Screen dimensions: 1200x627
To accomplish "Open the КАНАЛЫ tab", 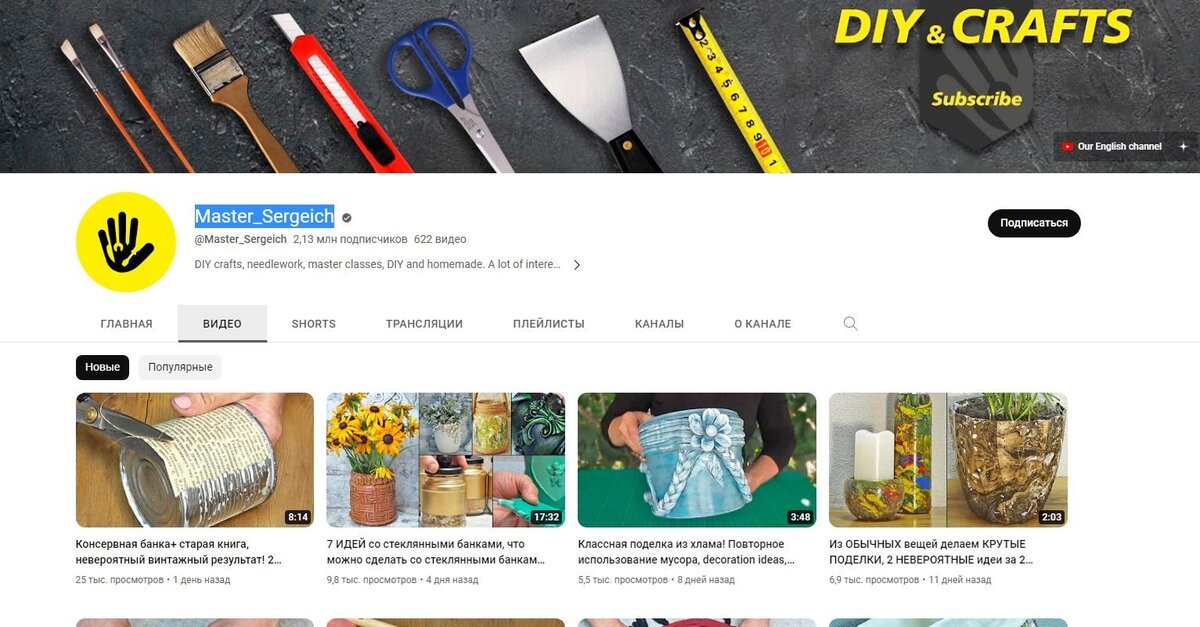I will [x=659, y=323].
